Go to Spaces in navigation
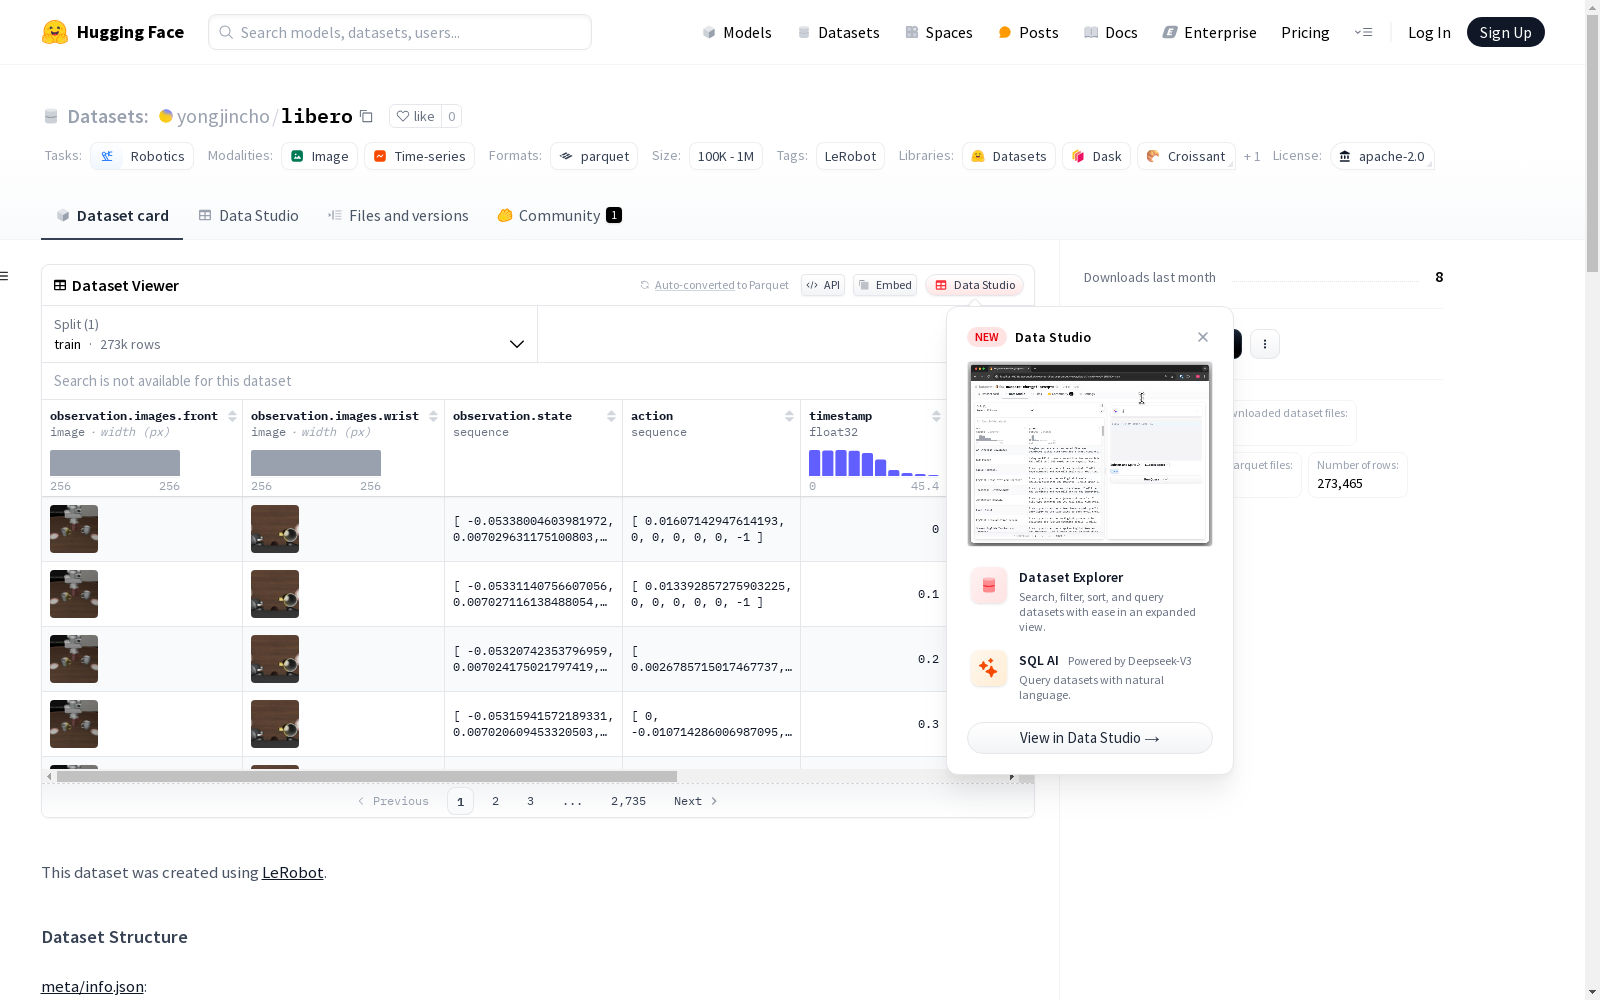Screen dimensions: 1600x1000 tap(938, 32)
